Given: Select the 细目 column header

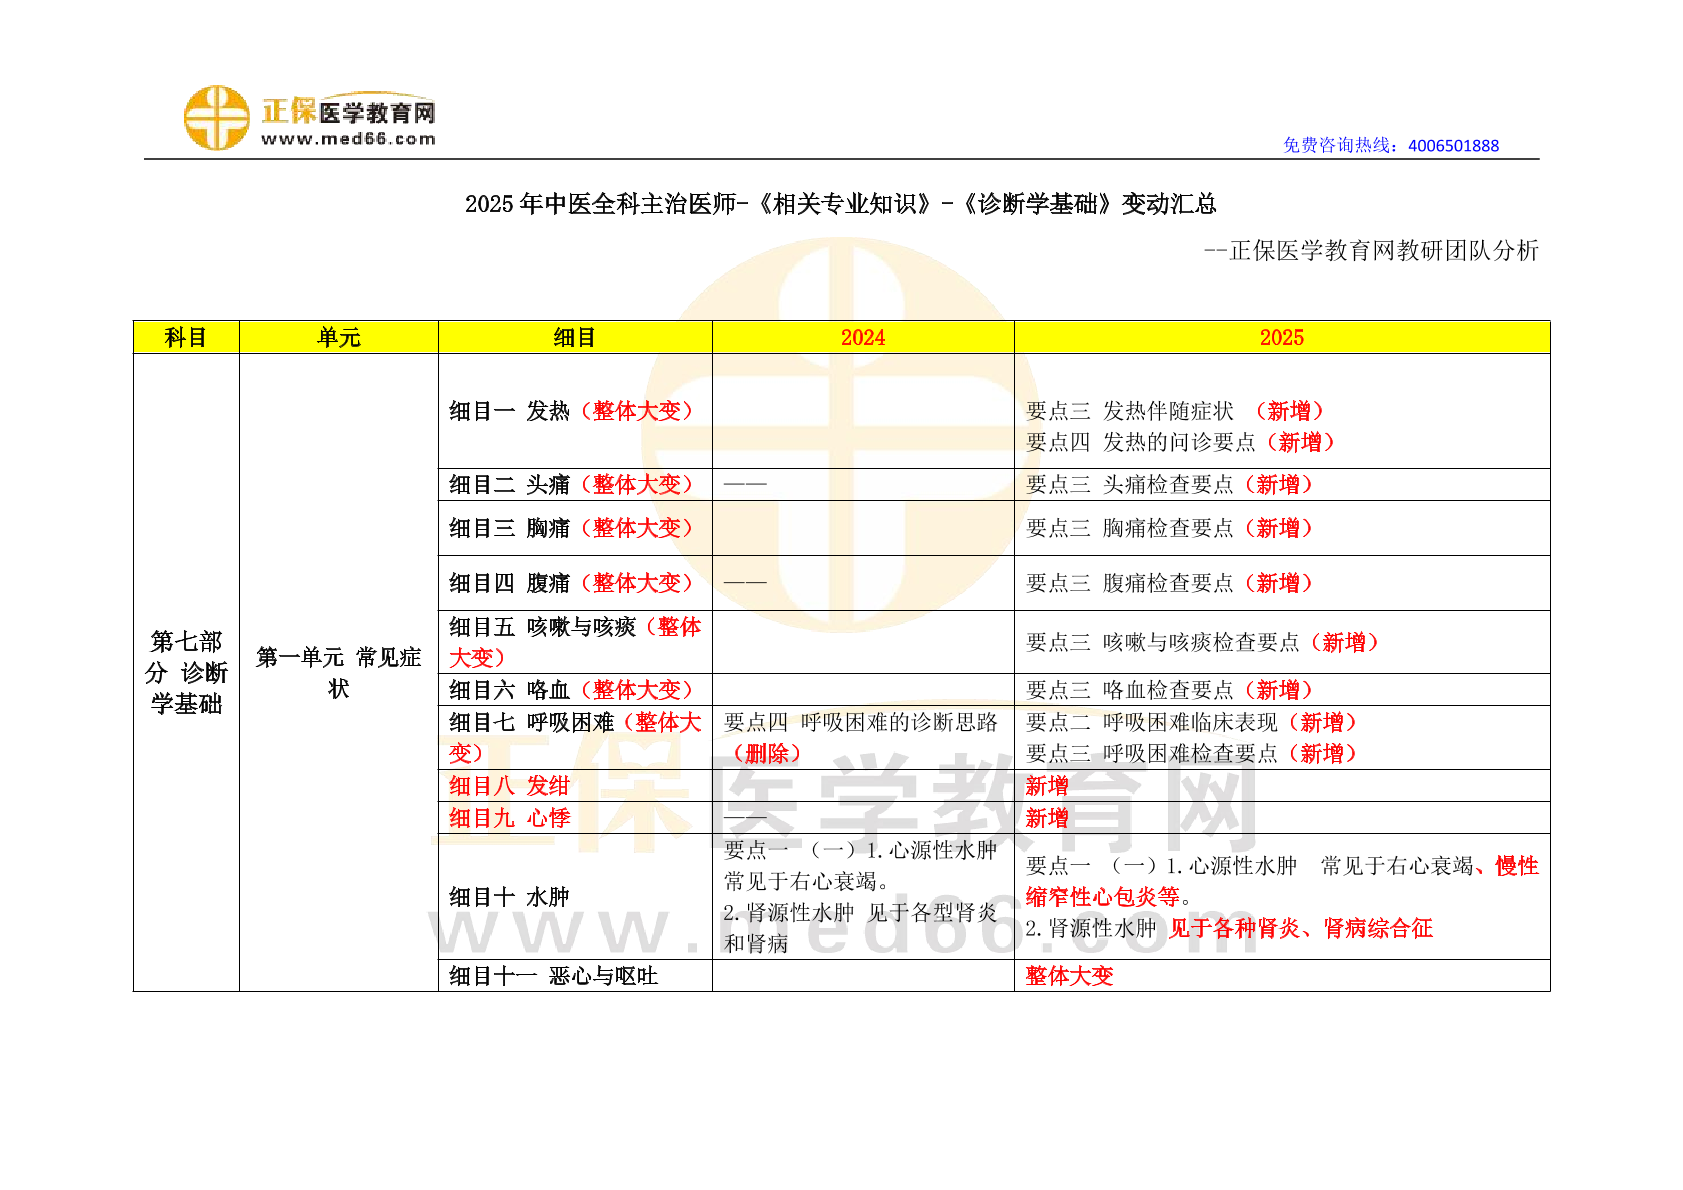Looking at the screenshot, I should coord(574,338).
